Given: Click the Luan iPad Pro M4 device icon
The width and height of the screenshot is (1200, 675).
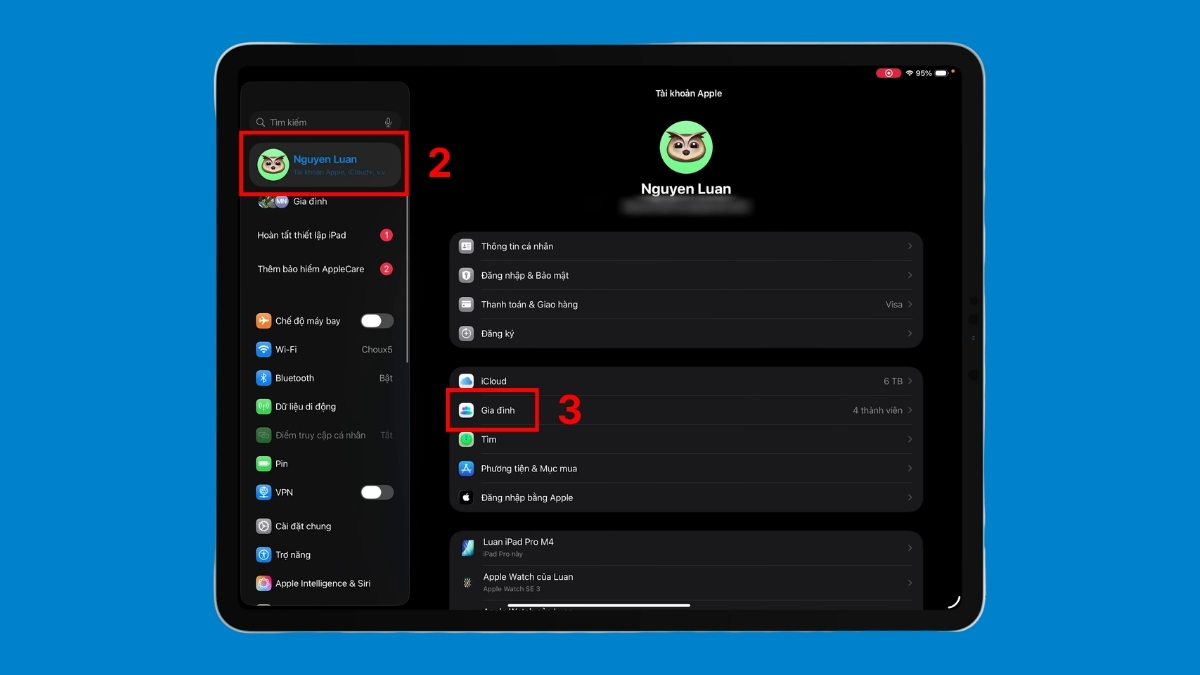Looking at the screenshot, I should pos(467,547).
